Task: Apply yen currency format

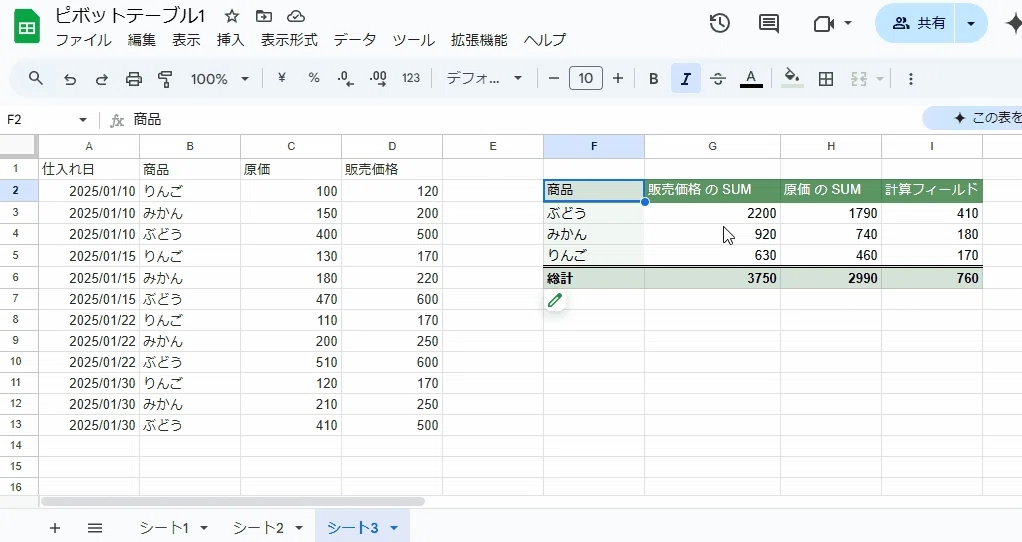Action: tap(282, 78)
